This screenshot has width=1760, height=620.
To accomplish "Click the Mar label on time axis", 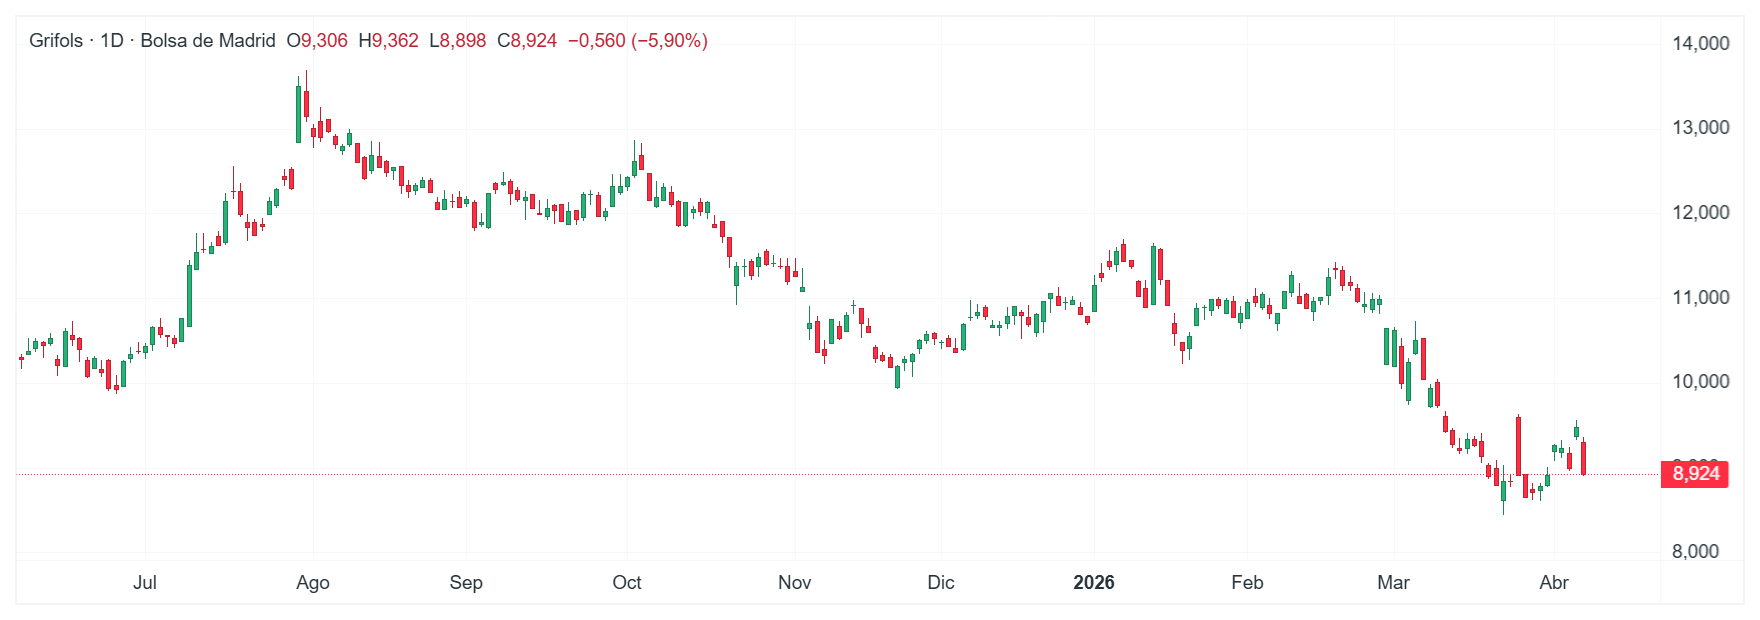I will 1393,582.
